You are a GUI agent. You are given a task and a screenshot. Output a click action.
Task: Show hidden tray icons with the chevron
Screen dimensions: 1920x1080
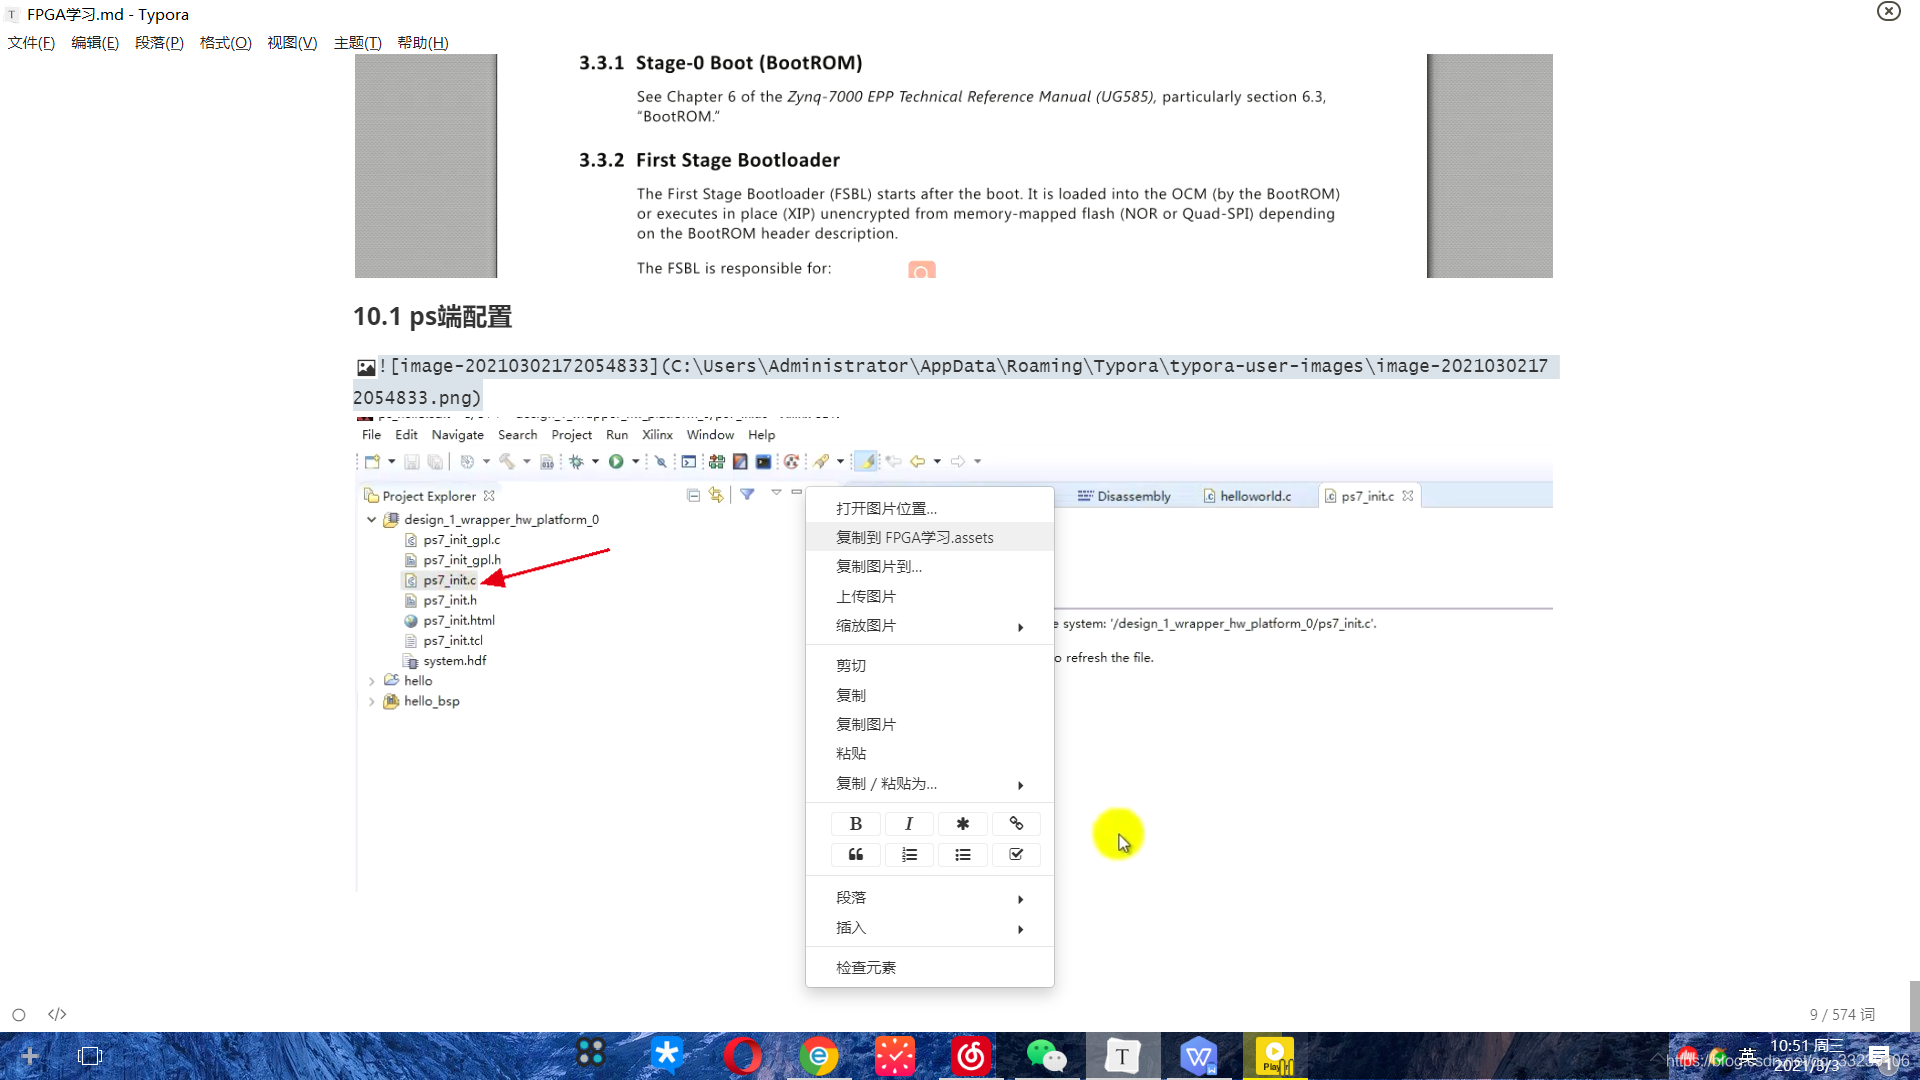point(1658,1056)
